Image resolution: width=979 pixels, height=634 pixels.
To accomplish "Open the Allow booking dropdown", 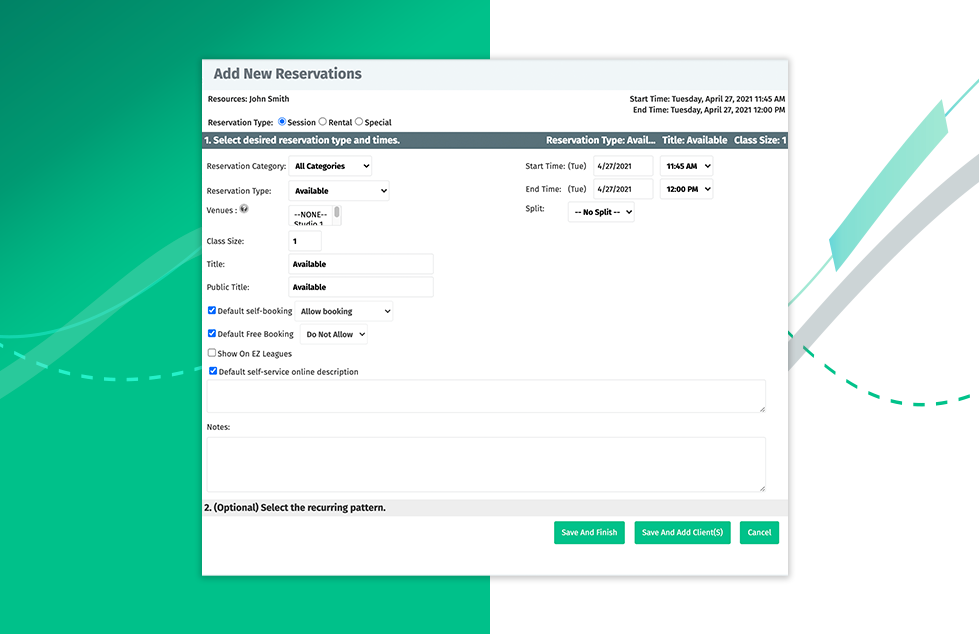I will [344, 311].
